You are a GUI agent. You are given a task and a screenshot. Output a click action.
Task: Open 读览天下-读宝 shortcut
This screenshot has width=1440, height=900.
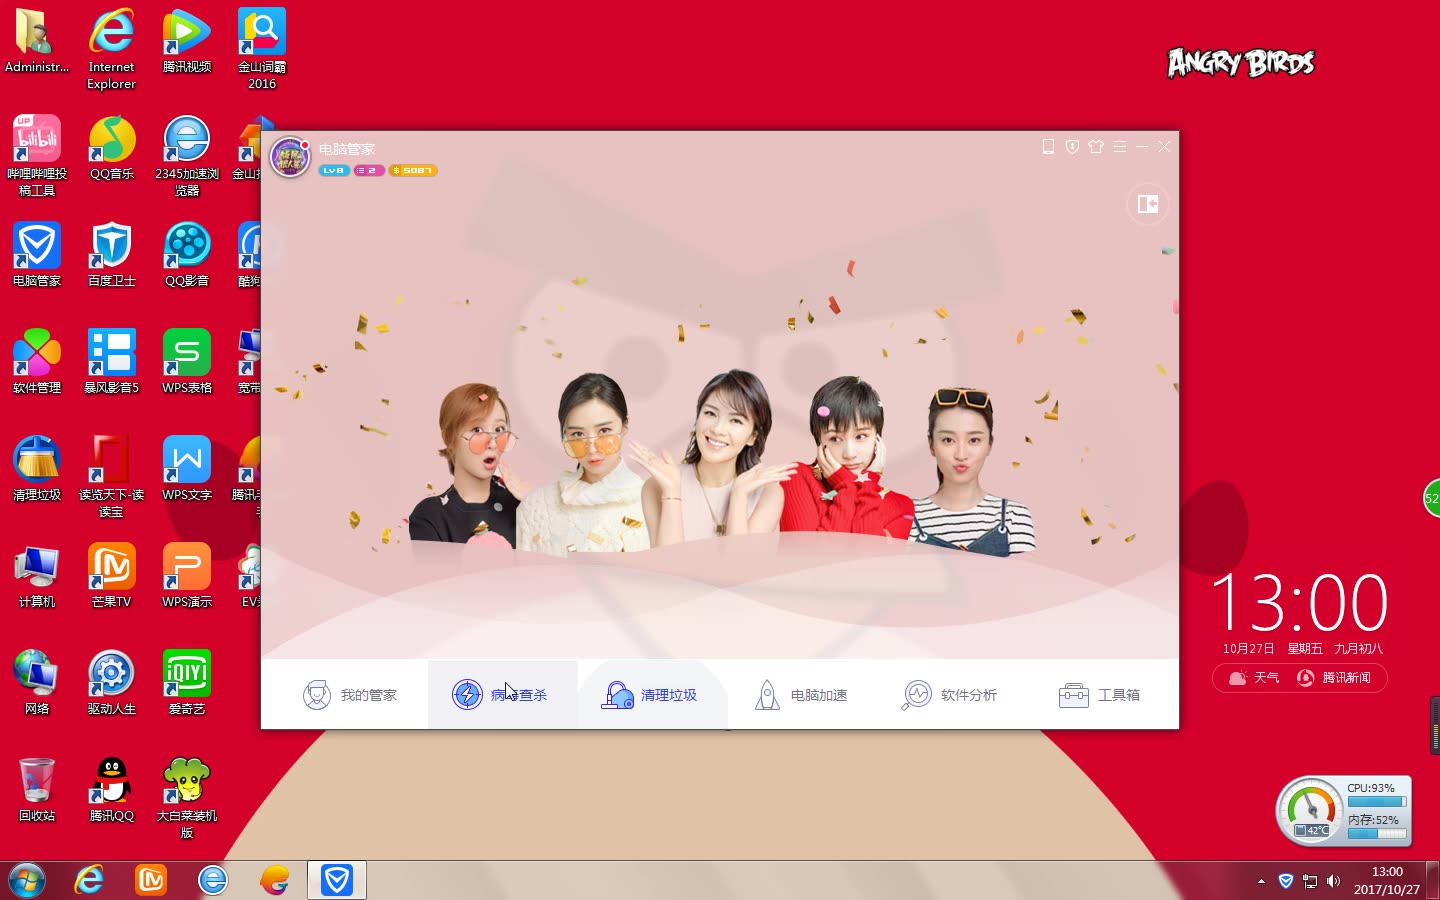coord(111,477)
